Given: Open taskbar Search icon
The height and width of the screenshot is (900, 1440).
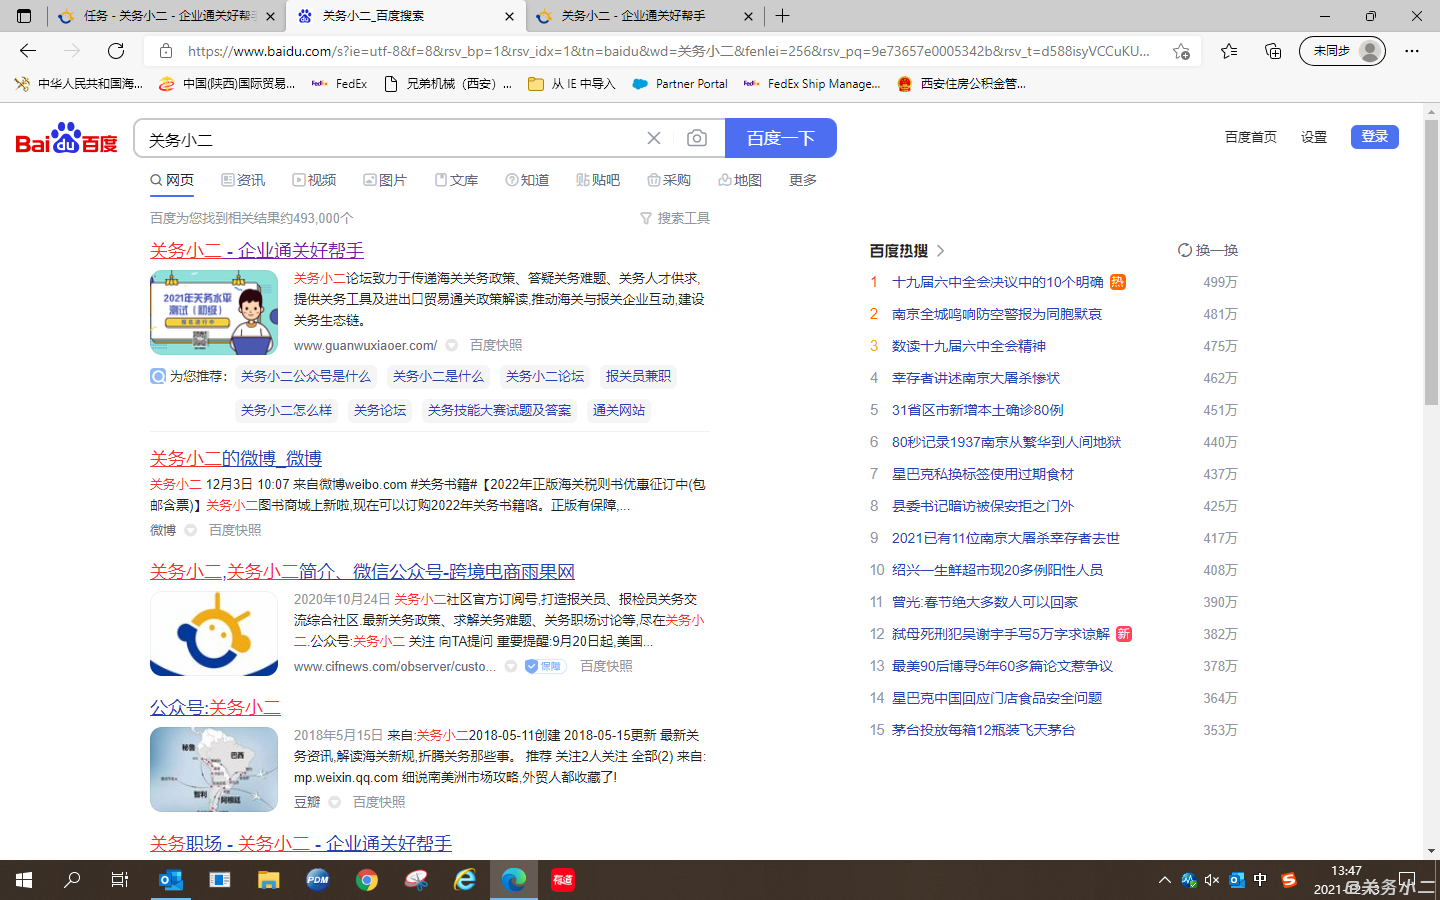Looking at the screenshot, I should [x=72, y=880].
